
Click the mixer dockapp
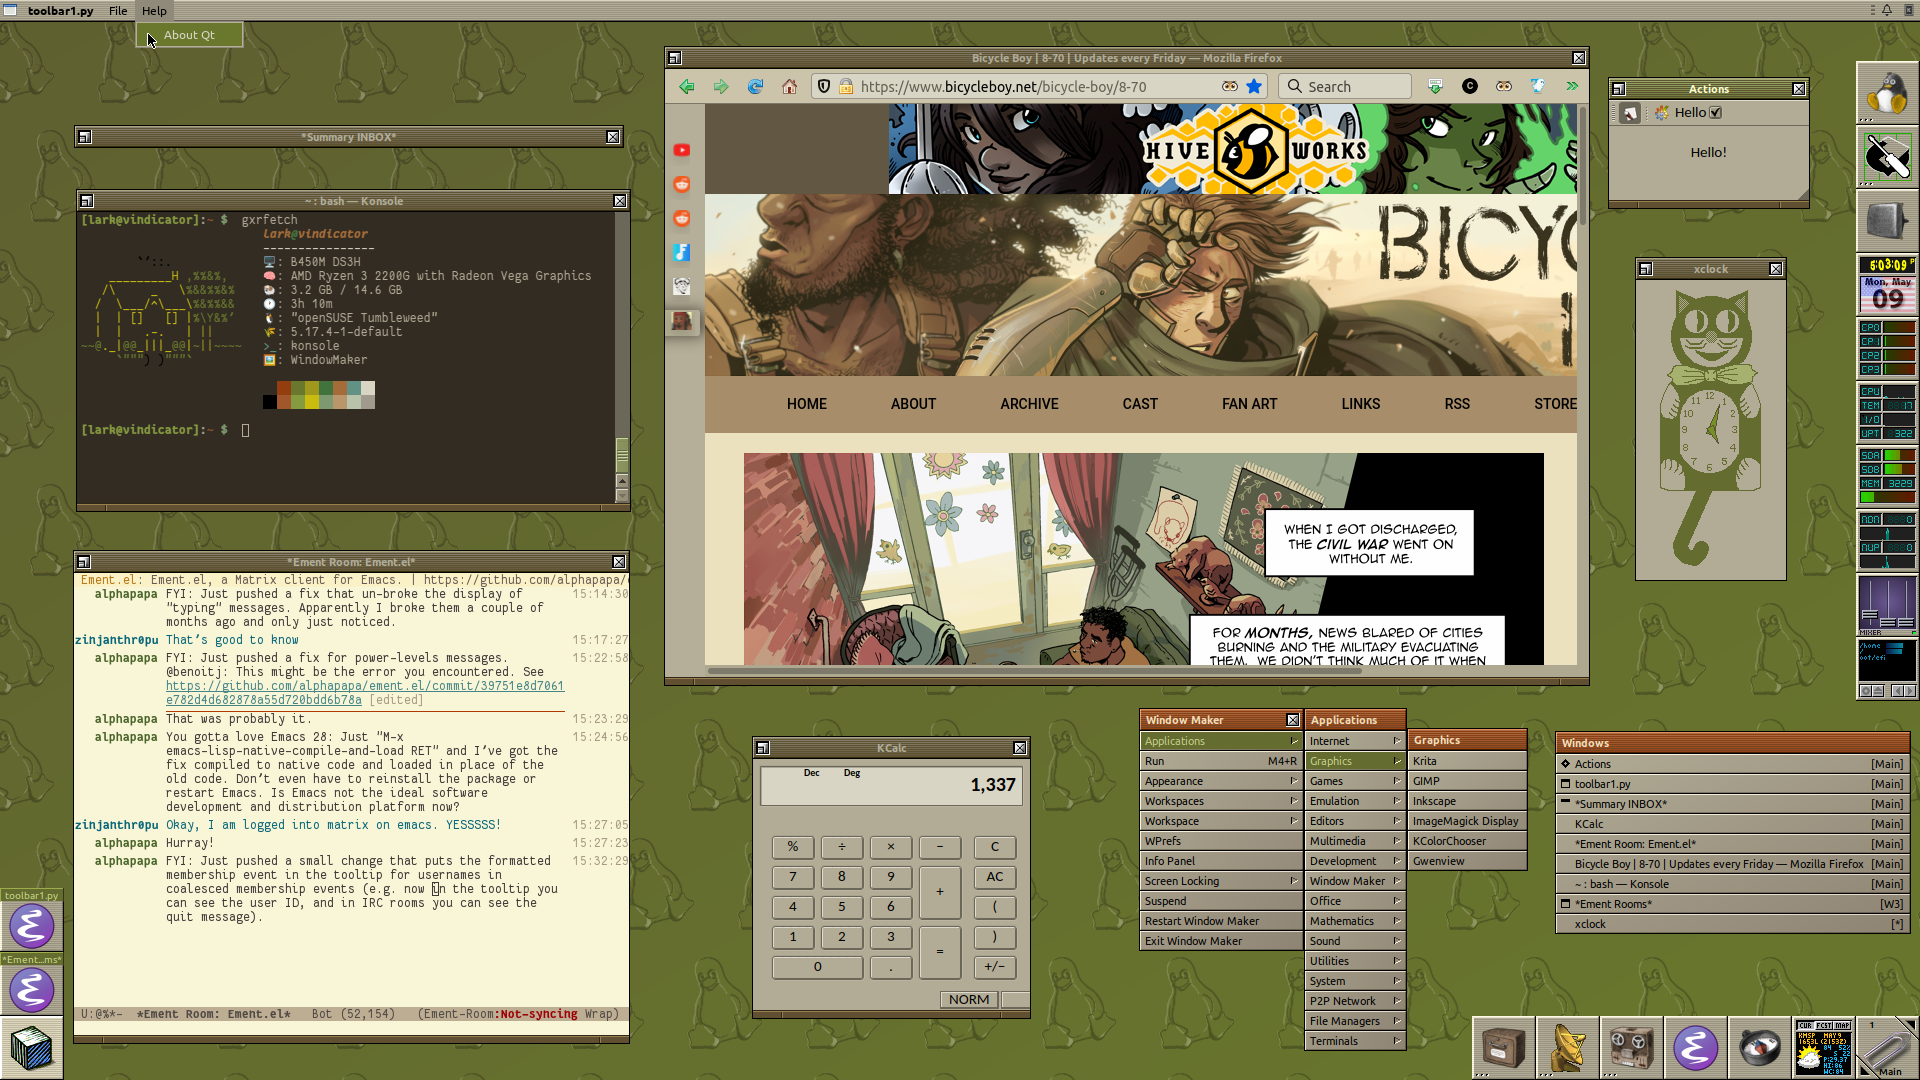click(1887, 605)
